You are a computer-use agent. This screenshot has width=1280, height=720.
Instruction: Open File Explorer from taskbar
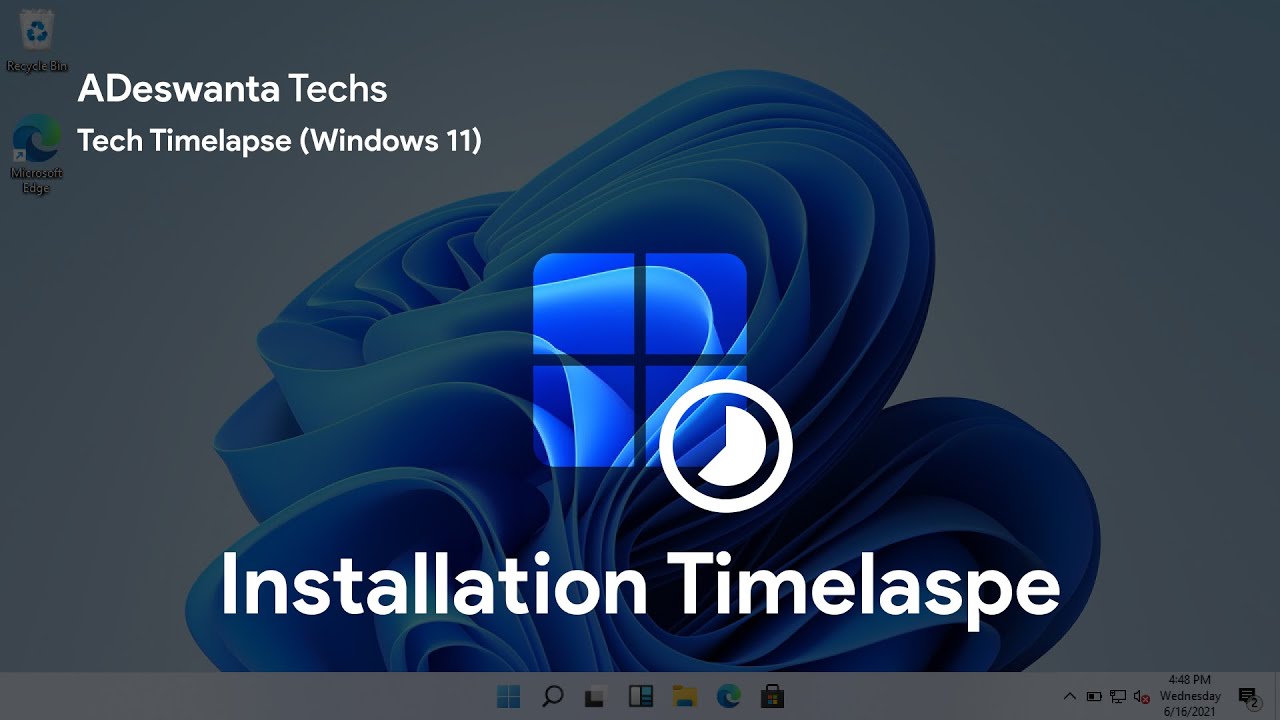tap(684, 696)
